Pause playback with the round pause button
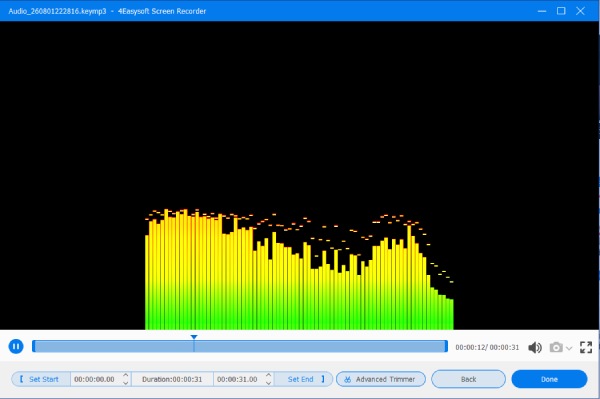 coord(16,347)
